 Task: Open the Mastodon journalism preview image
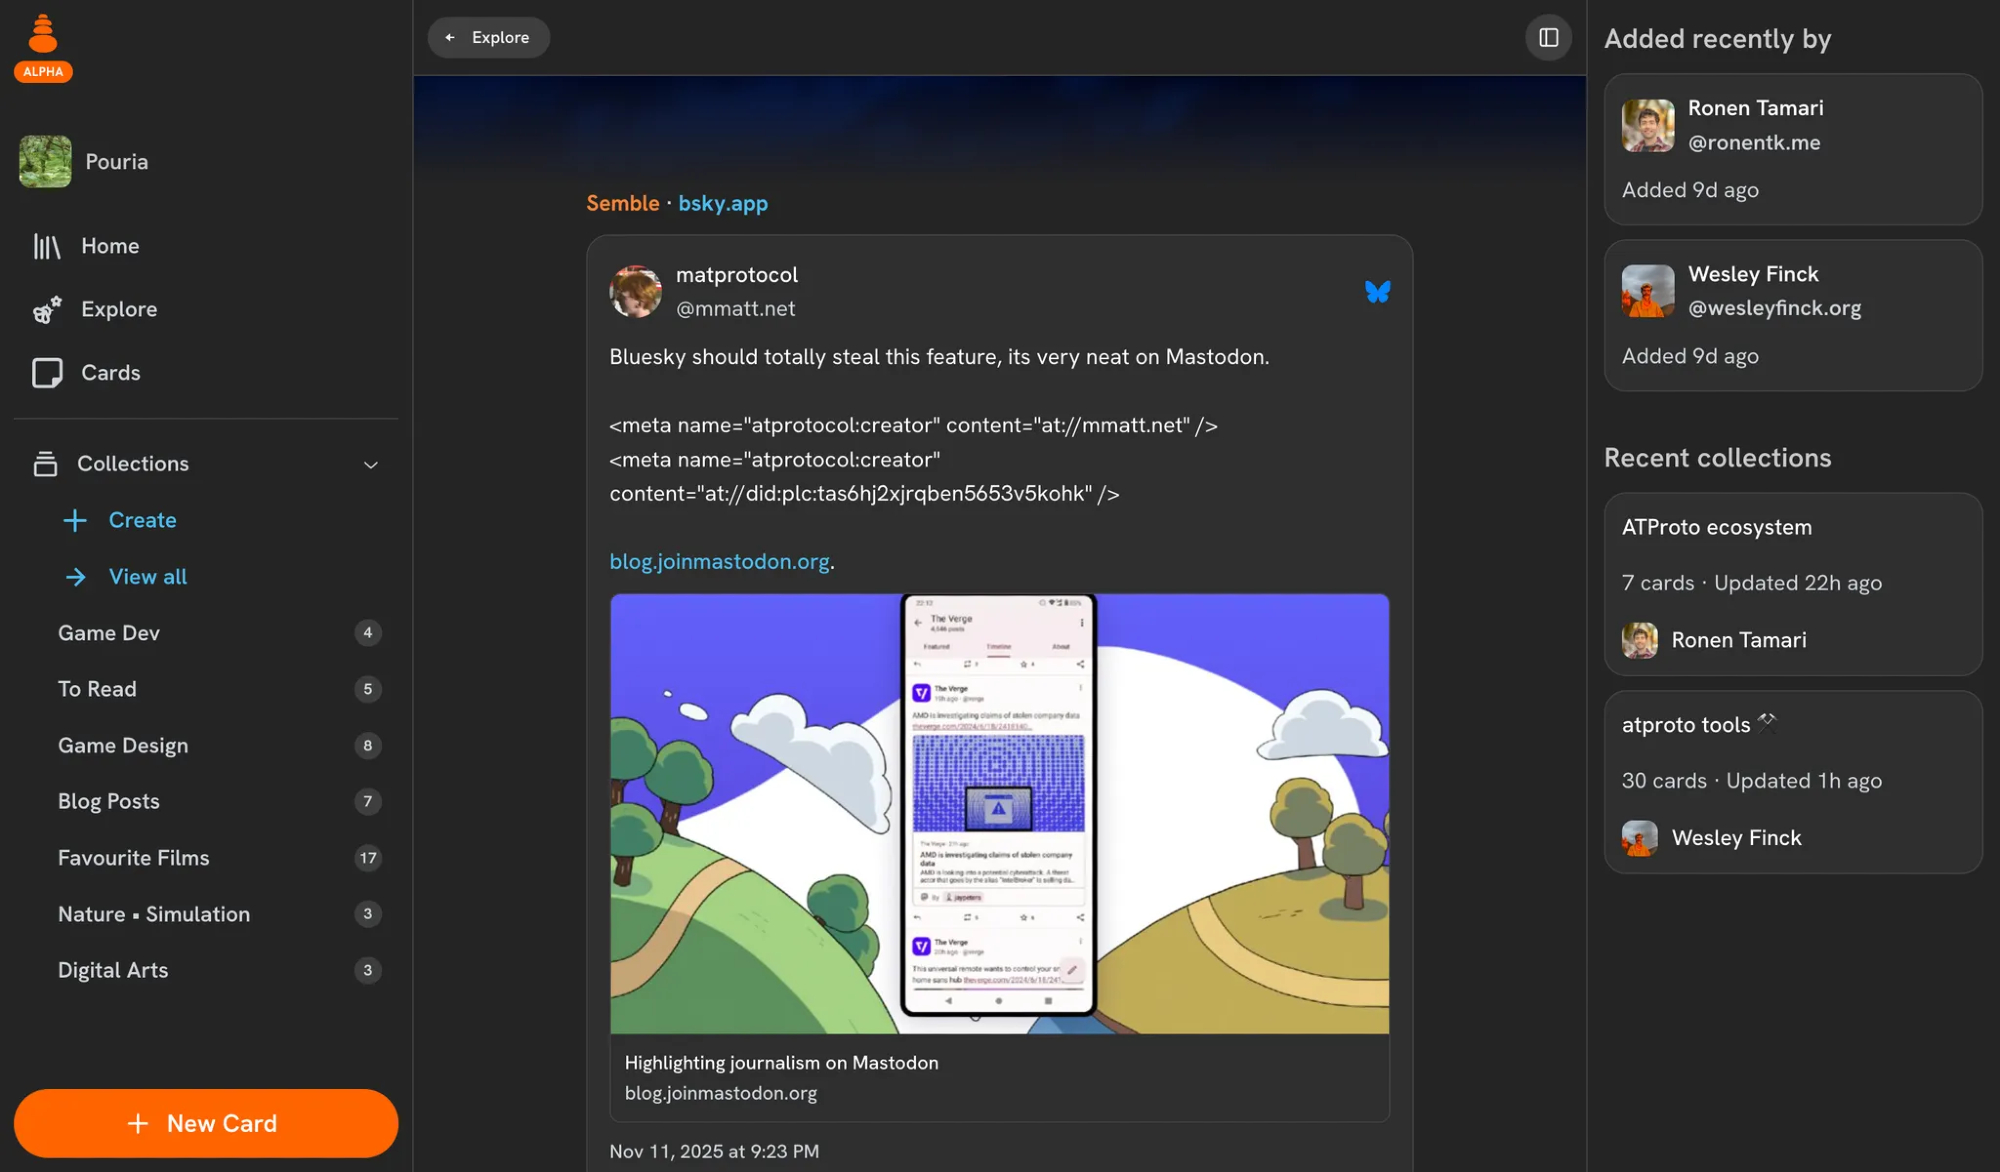[x=999, y=813]
